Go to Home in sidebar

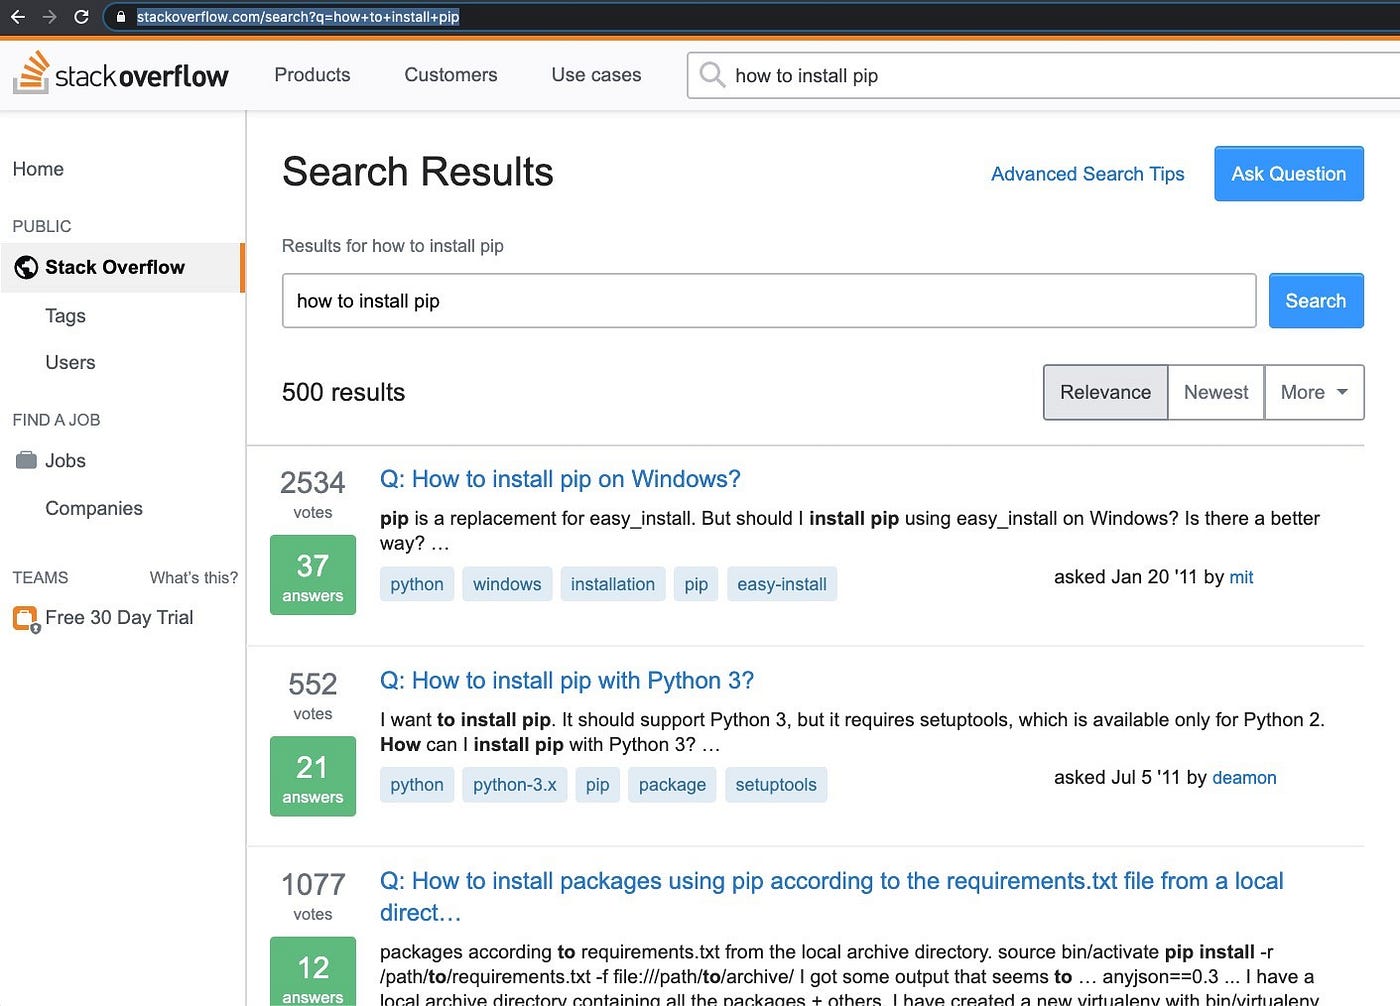point(38,169)
